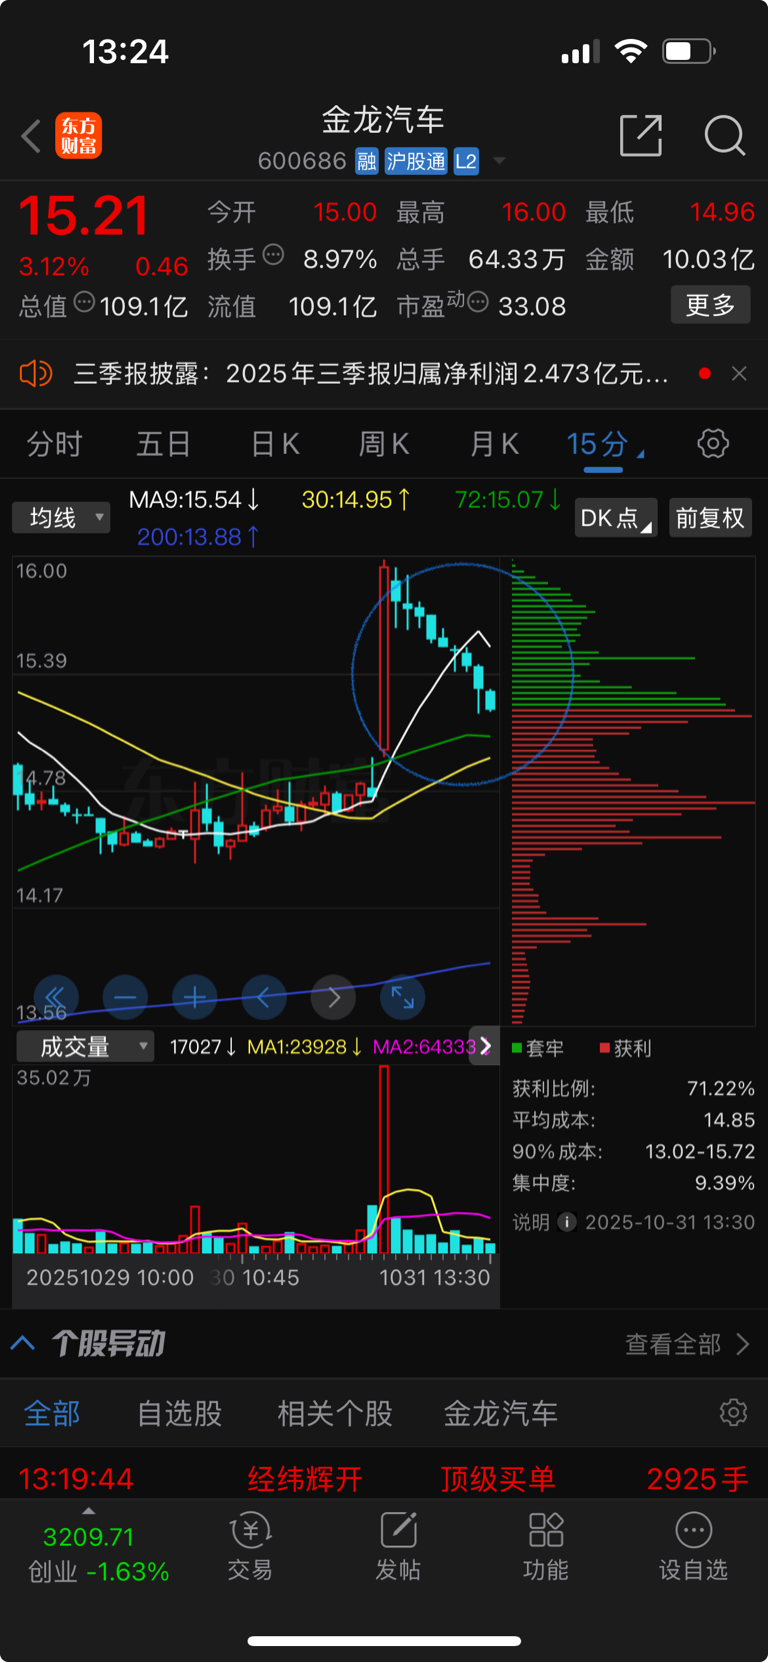This screenshot has height=1663, width=768.
Task: Tap the 30:14.95 moving average value
Action: pyautogui.click(x=356, y=499)
